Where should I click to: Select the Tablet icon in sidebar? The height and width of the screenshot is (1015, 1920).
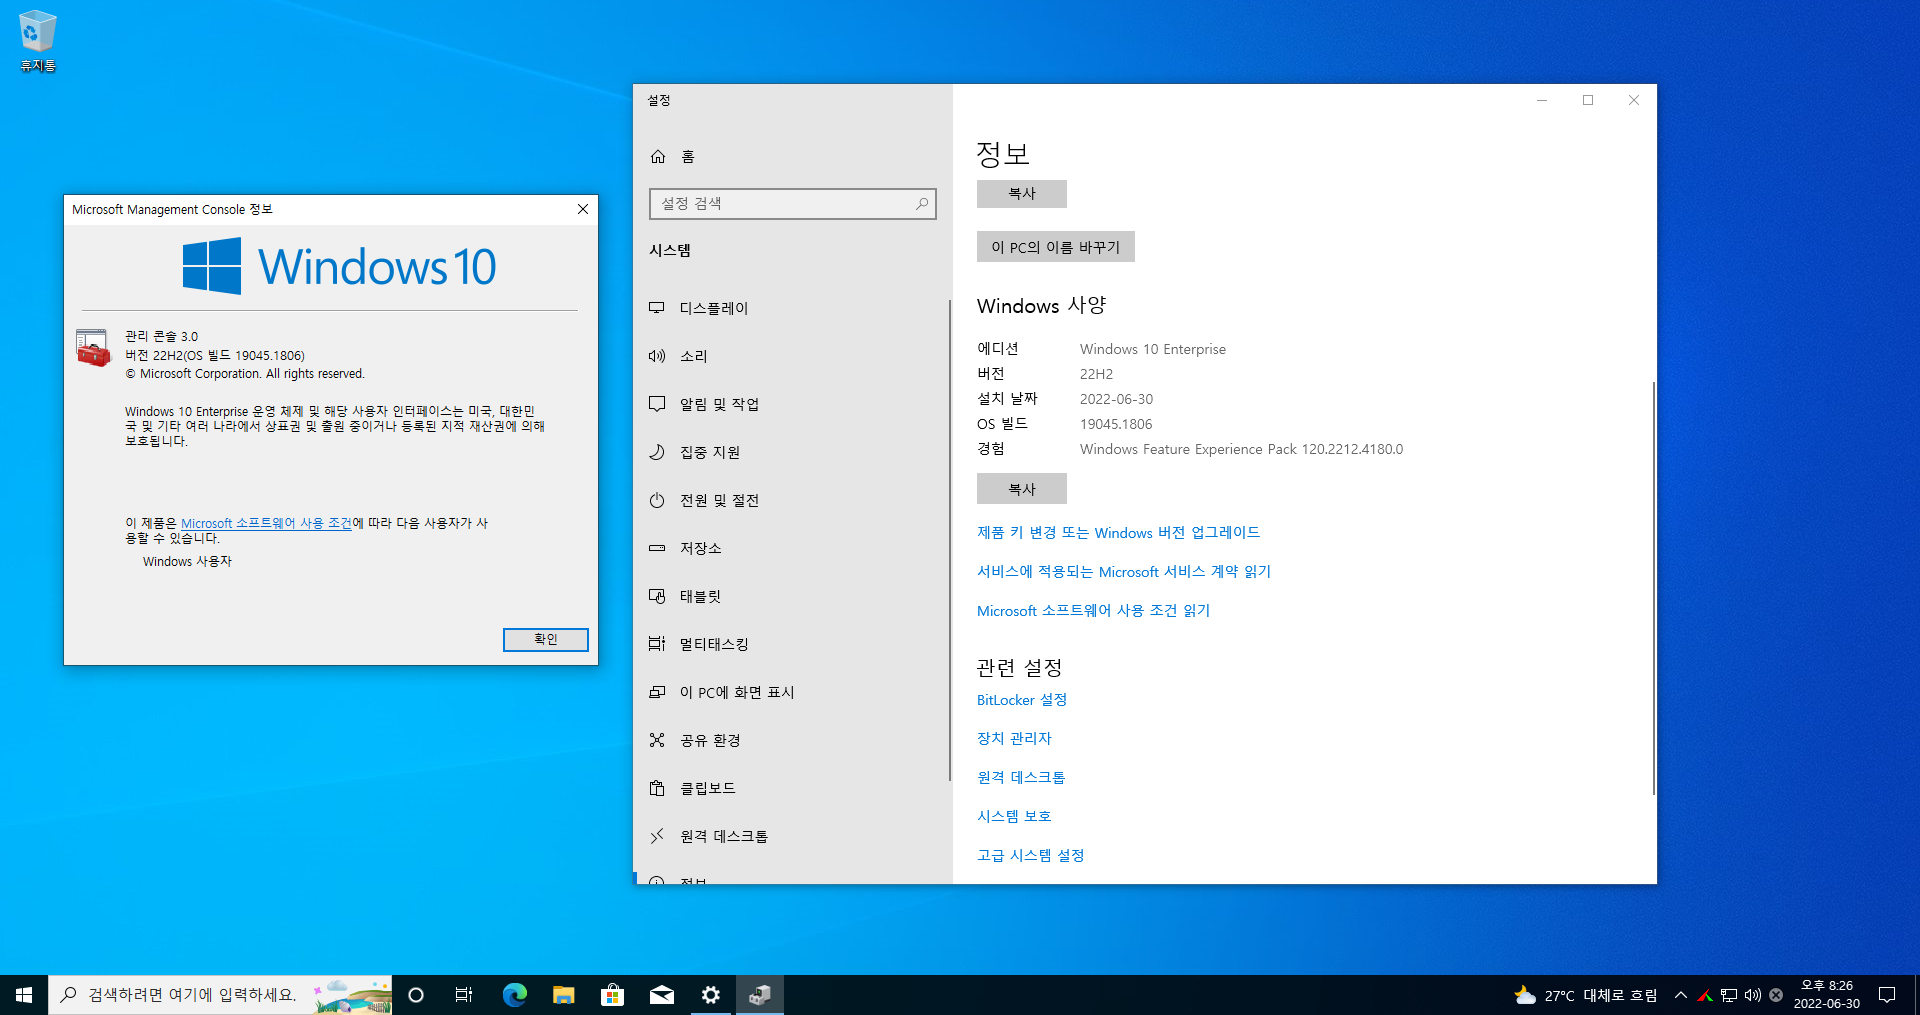tap(657, 596)
